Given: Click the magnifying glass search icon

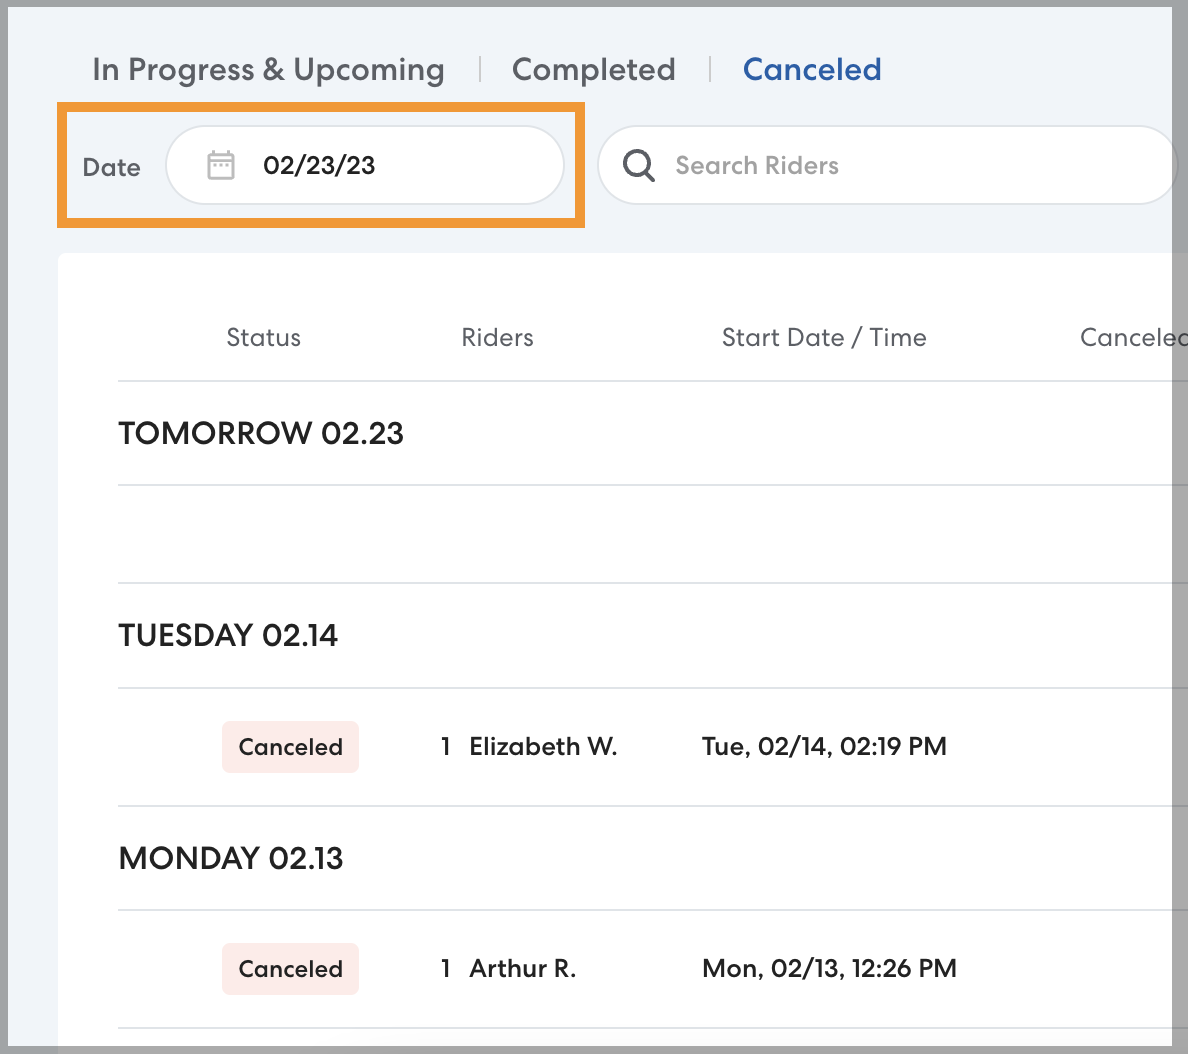Looking at the screenshot, I should pos(638,165).
